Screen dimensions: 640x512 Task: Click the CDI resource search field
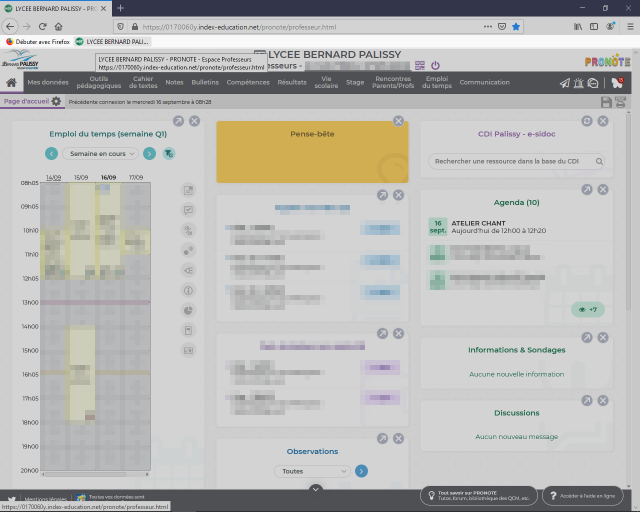(510, 161)
